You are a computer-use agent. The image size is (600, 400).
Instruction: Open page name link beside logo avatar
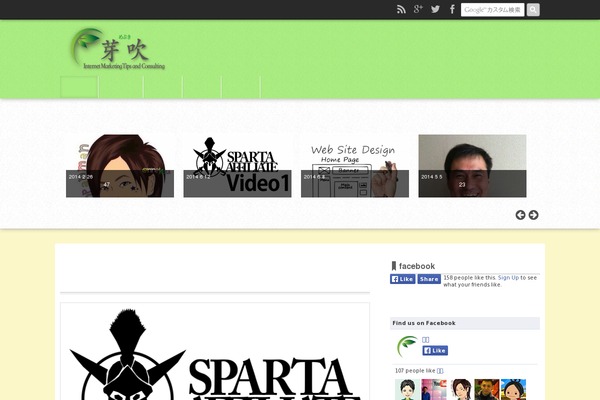tap(426, 340)
